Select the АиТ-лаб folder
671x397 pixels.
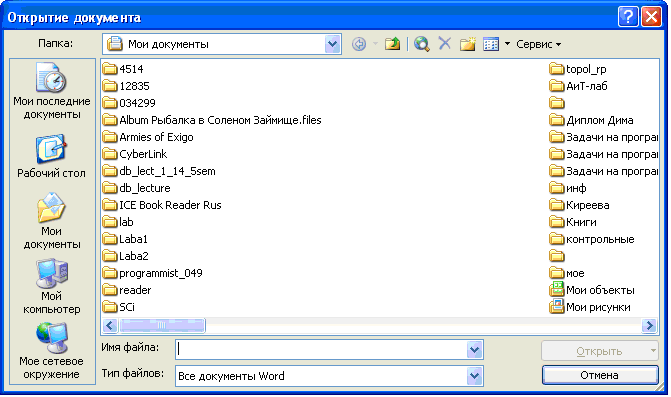coord(579,86)
